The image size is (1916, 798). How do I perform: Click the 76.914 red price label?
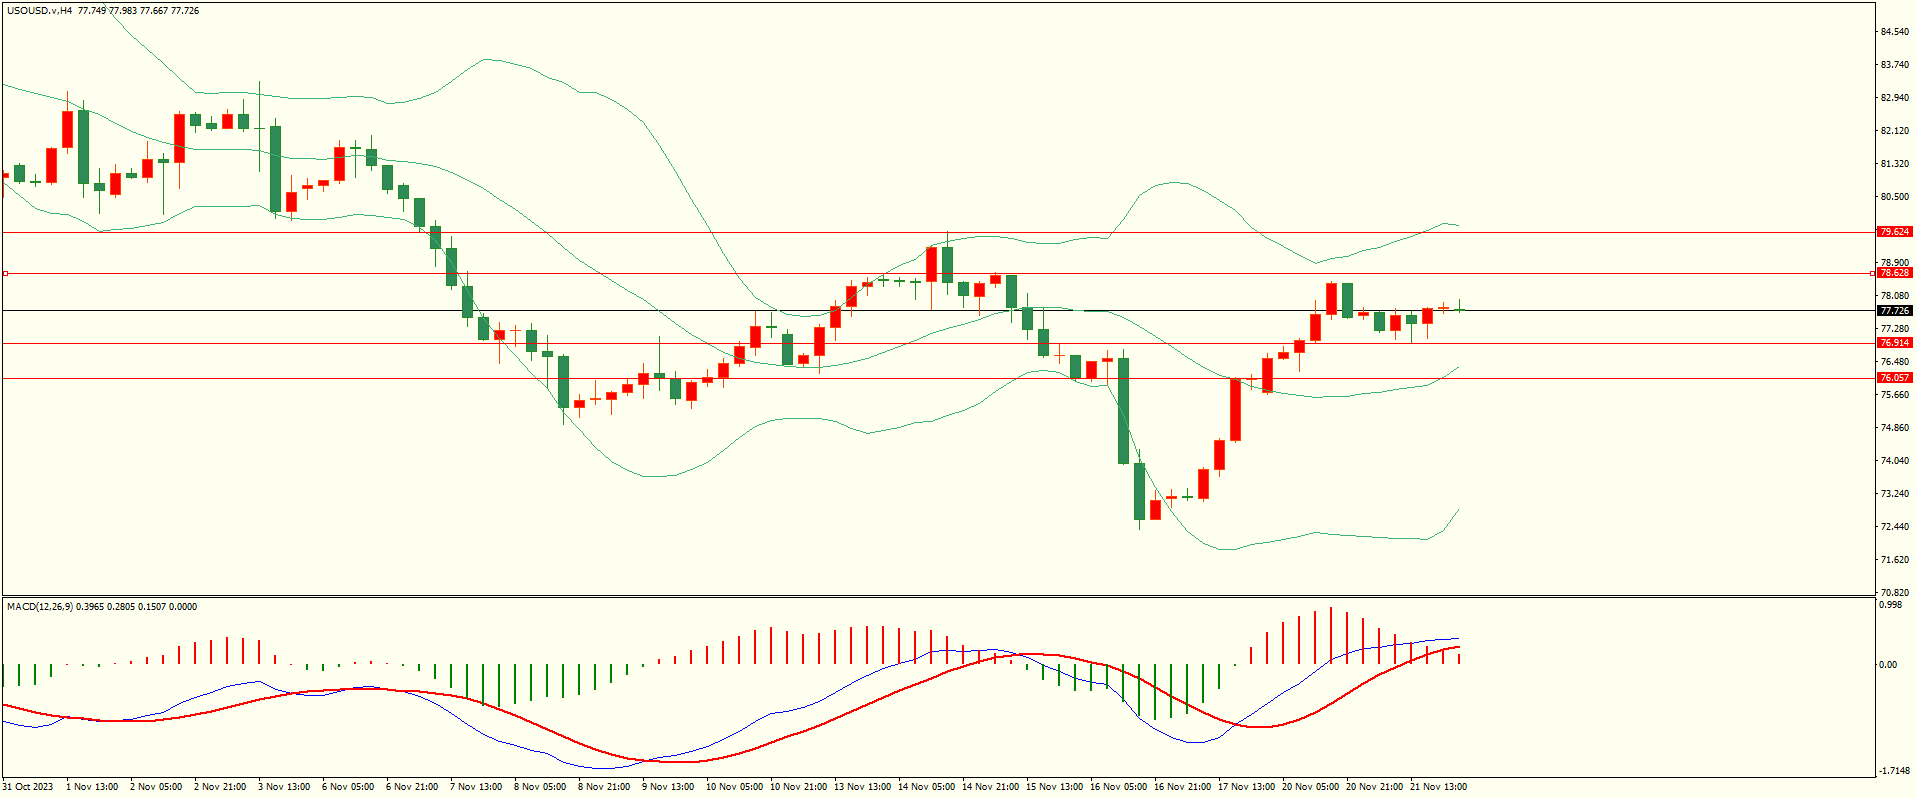pyautogui.click(x=1895, y=343)
